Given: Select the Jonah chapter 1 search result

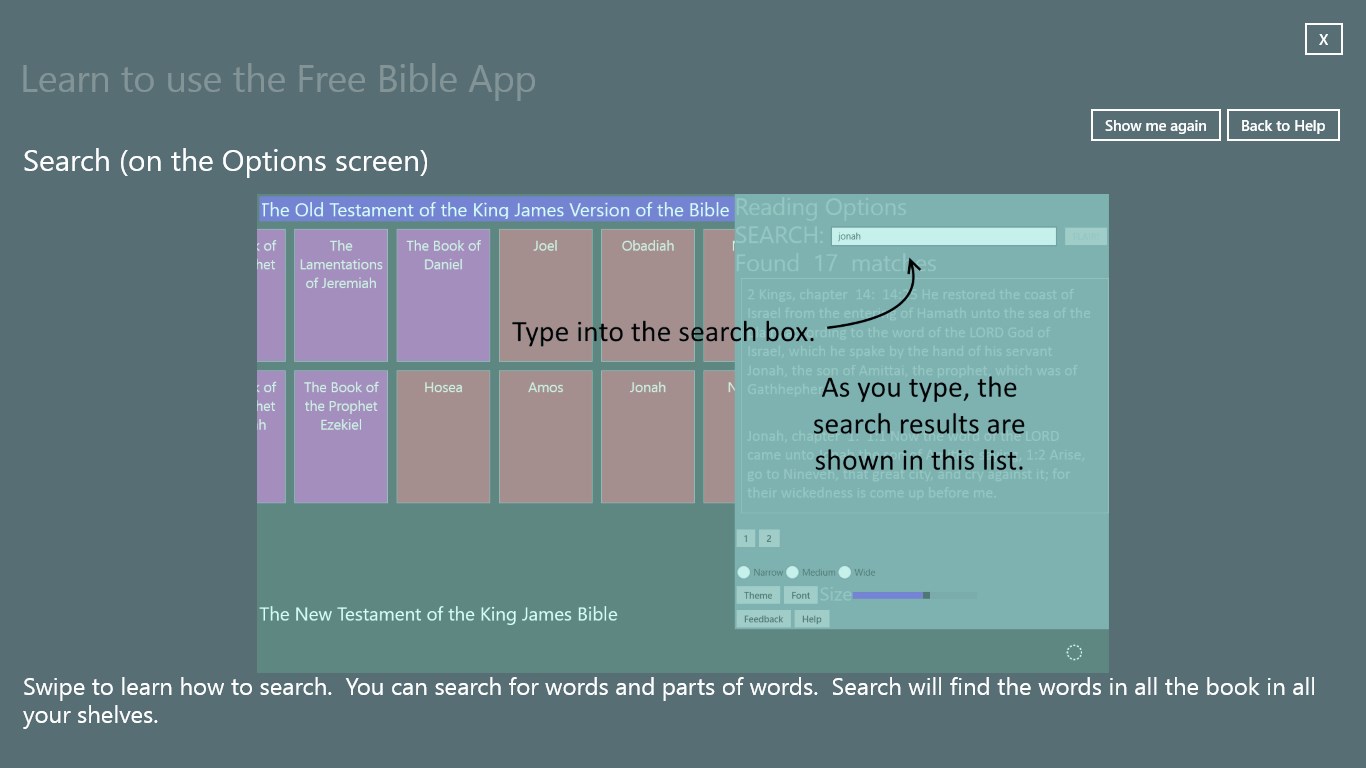Looking at the screenshot, I should 916,464.
